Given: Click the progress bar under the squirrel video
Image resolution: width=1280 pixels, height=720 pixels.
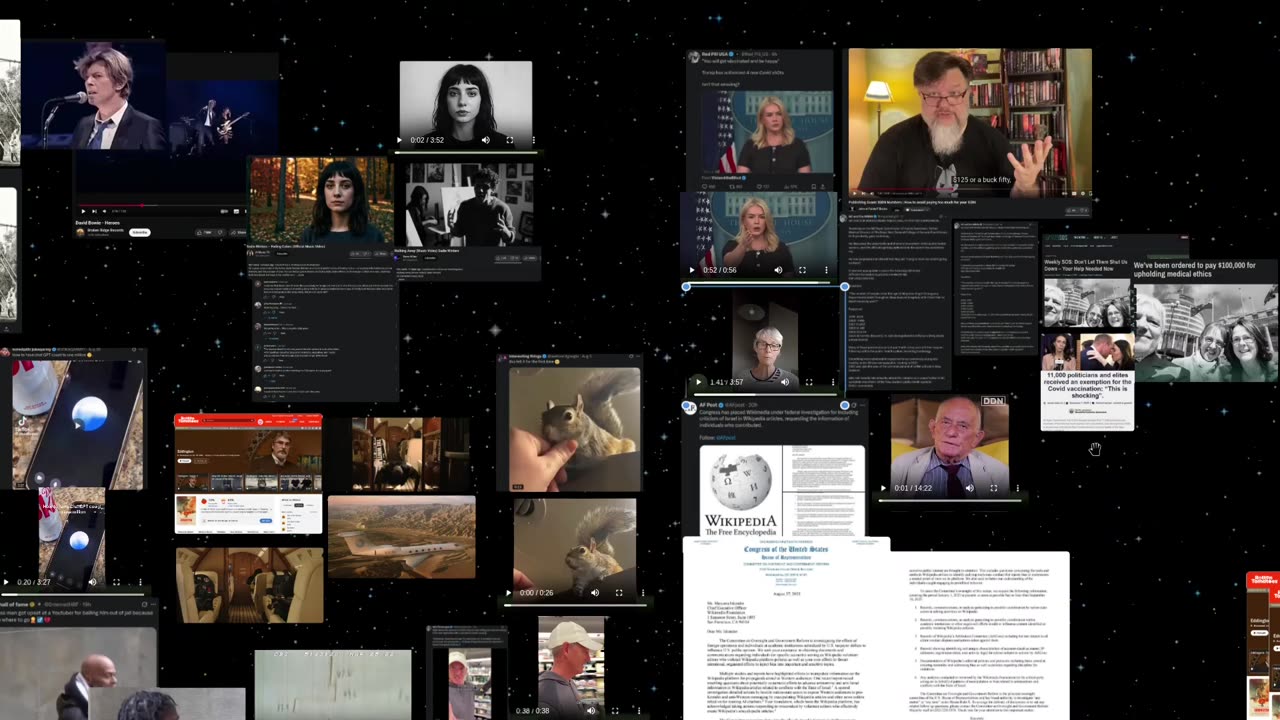Looking at the screenshot, I should click(x=575, y=605).
